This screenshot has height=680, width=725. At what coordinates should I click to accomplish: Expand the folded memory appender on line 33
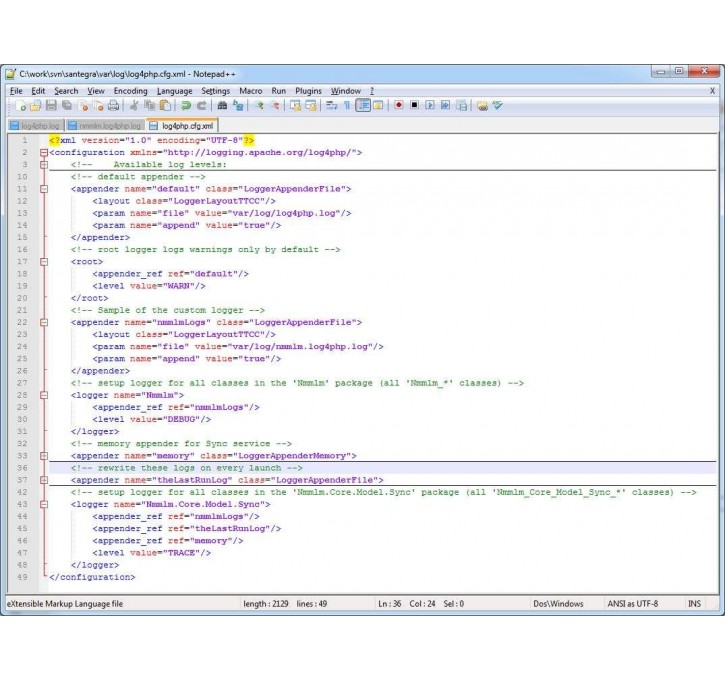[43, 455]
